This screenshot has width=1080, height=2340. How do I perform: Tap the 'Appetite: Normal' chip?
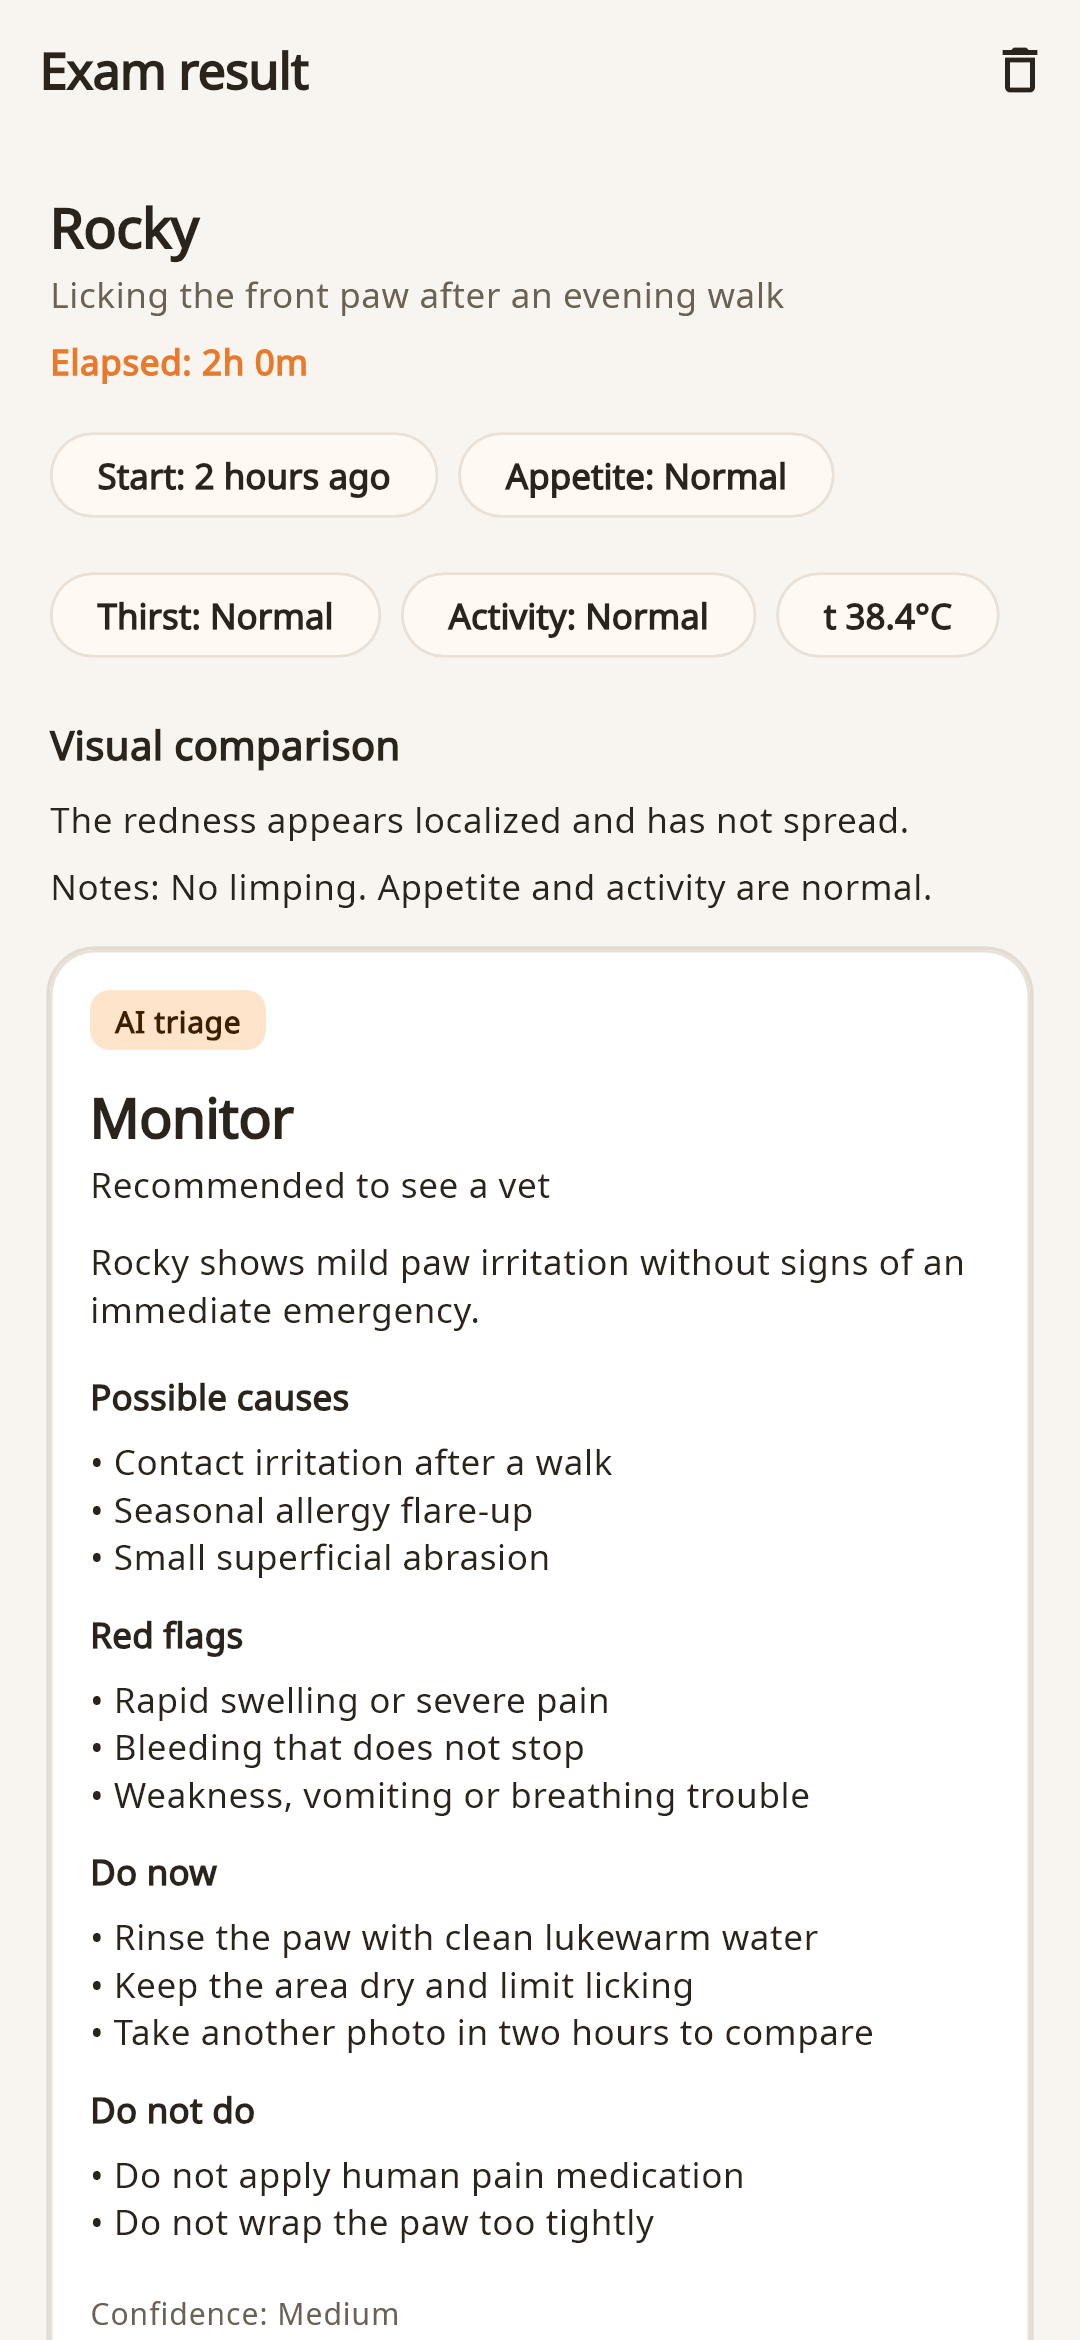pyautogui.click(x=646, y=476)
